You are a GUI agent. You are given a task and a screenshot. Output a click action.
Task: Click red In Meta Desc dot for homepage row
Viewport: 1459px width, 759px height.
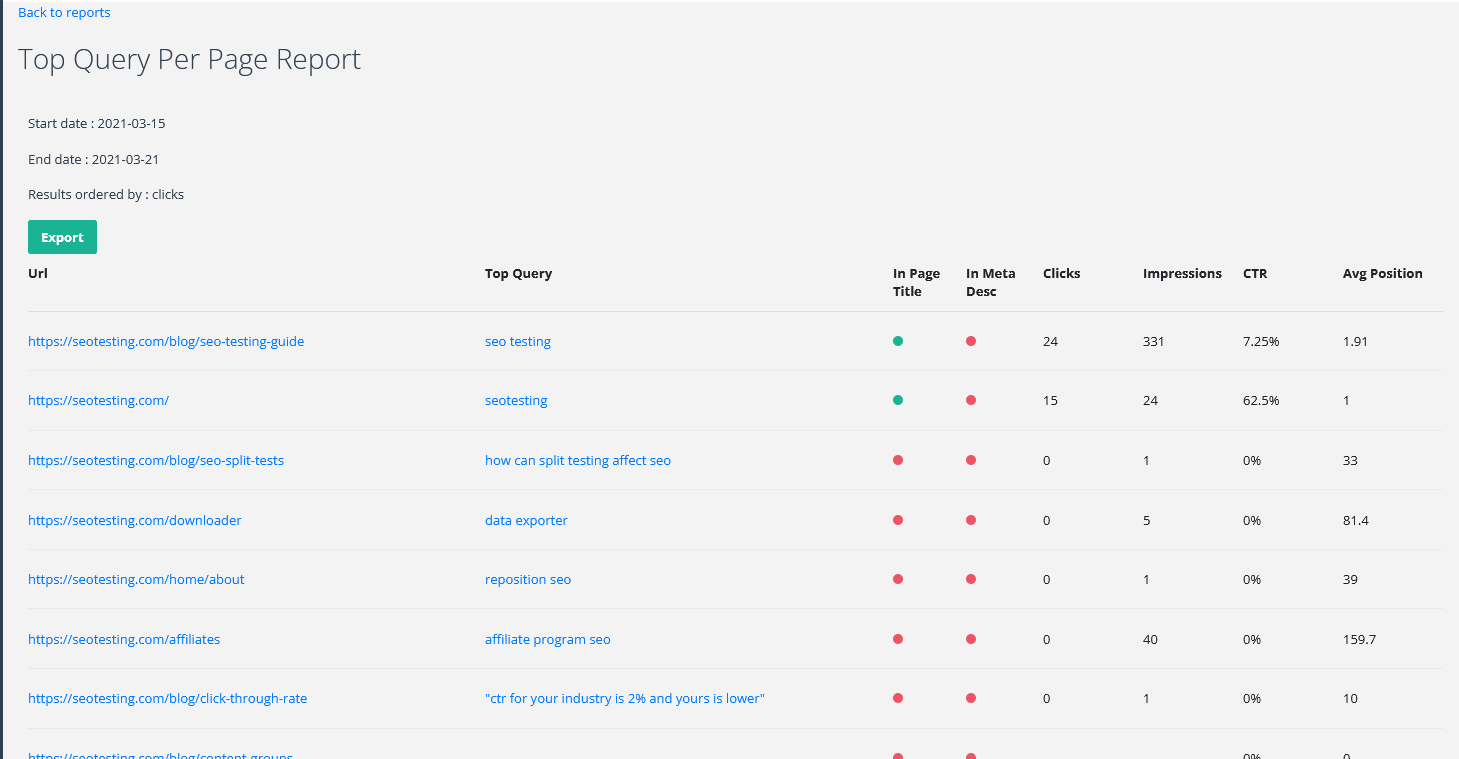[971, 400]
